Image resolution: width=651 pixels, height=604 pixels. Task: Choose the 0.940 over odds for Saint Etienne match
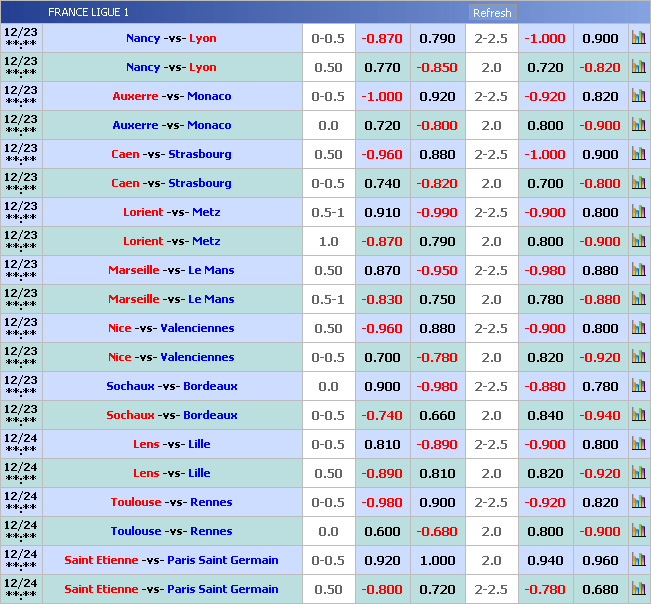point(545,560)
